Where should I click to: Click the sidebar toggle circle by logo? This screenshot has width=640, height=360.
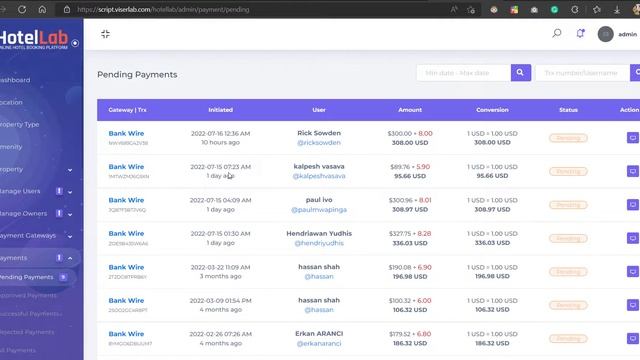tap(75, 43)
